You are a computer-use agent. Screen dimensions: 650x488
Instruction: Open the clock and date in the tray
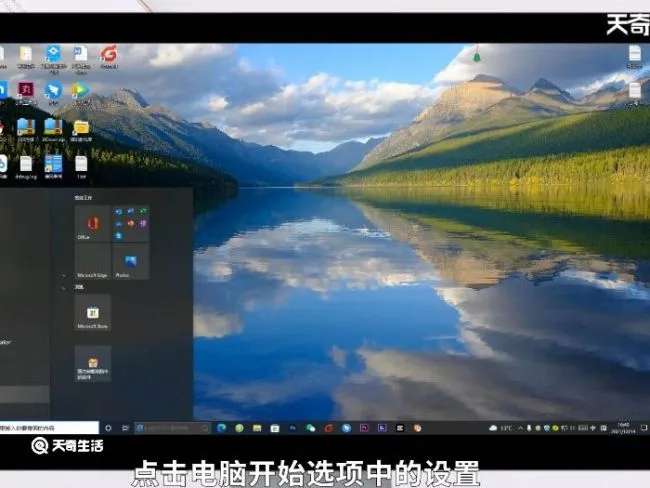pos(623,428)
